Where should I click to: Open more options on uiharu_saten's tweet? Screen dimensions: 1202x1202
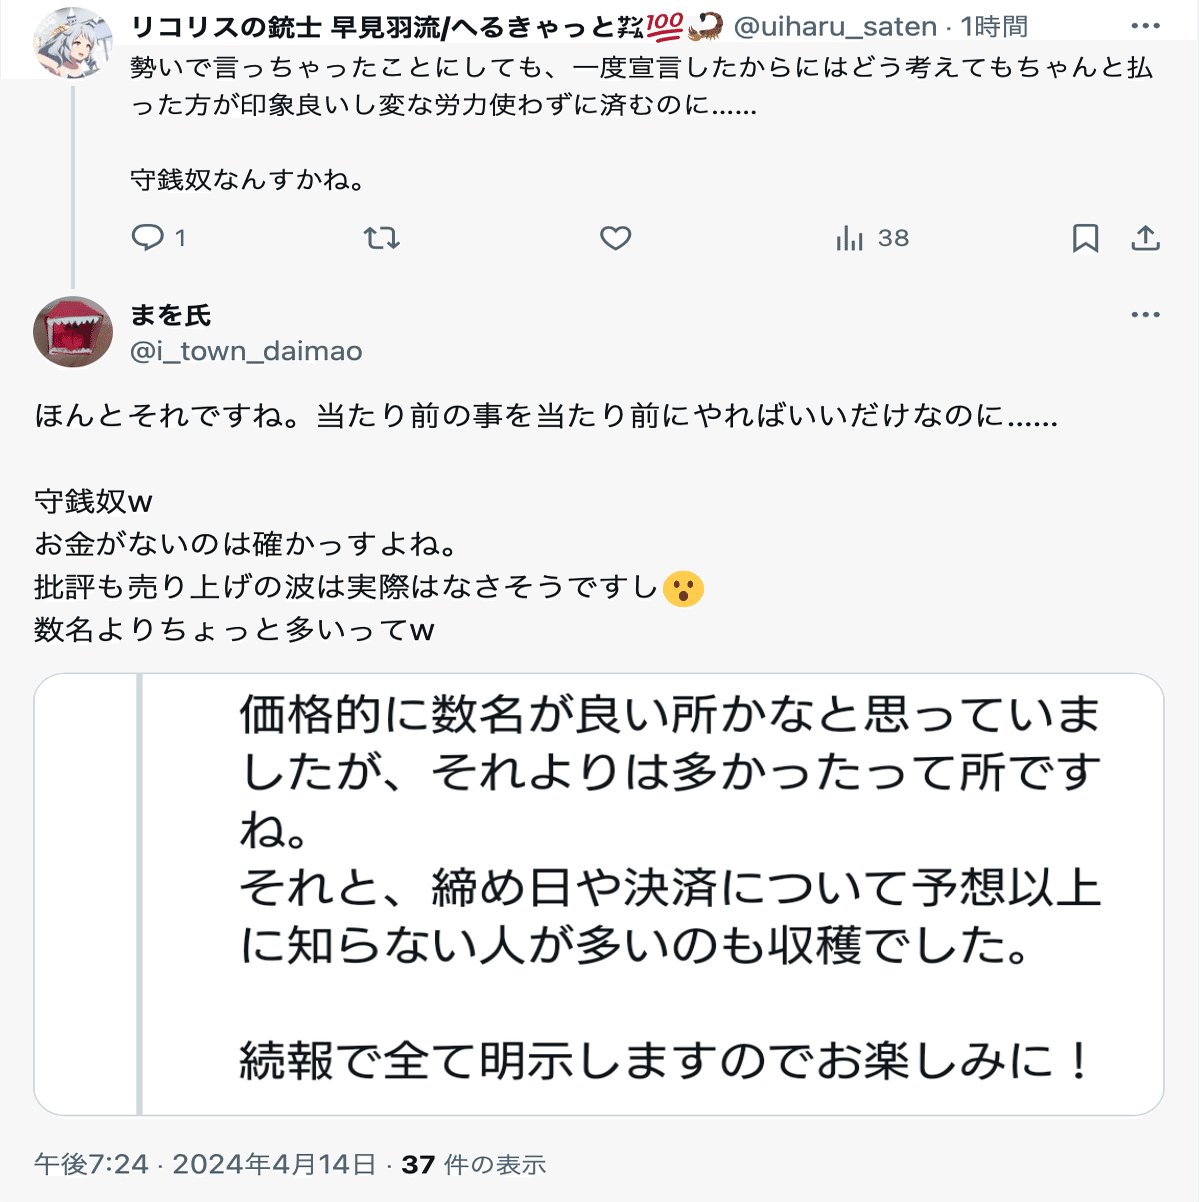coord(1145,26)
